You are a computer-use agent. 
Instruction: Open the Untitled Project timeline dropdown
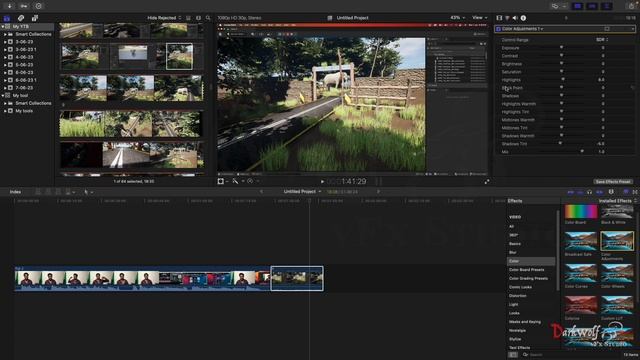302,191
